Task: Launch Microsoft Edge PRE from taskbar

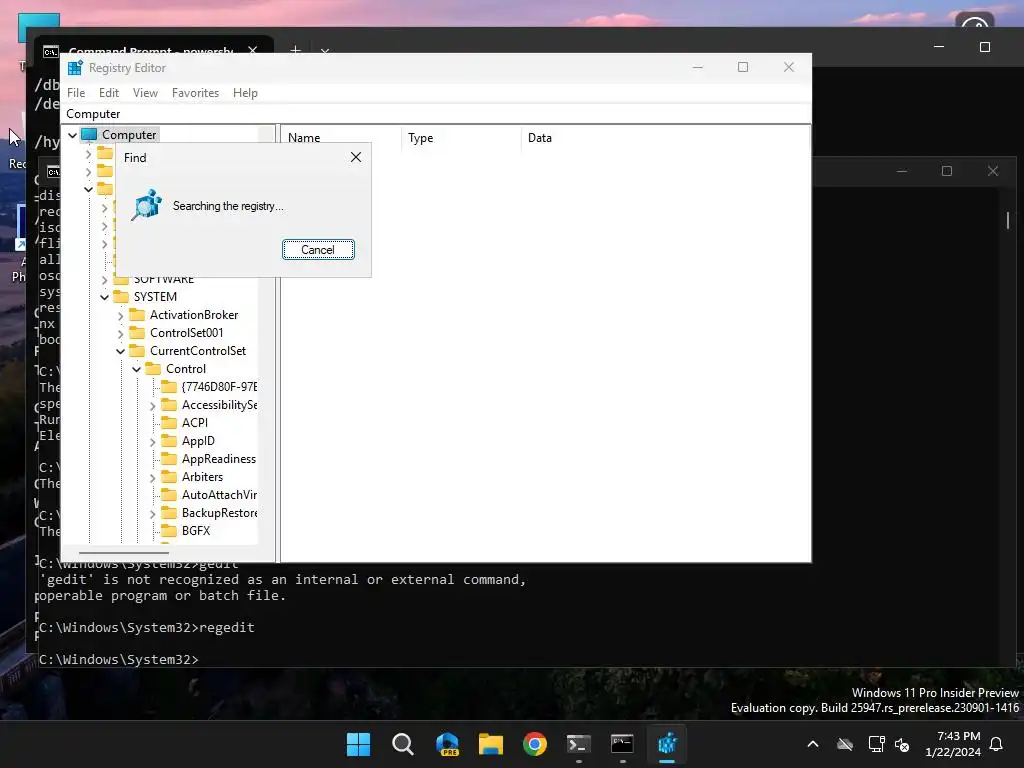Action: [x=447, y=744]
